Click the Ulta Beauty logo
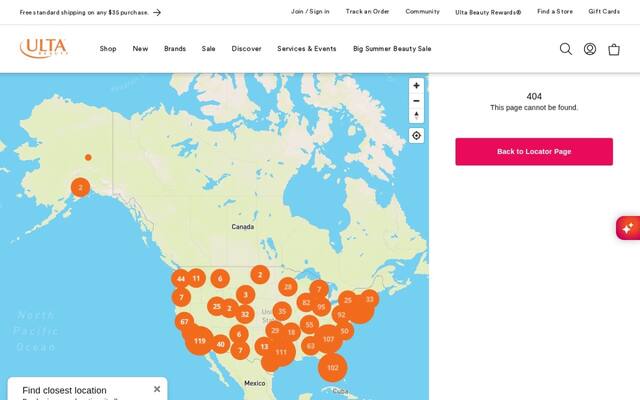Viewport: 640px width, 400px height. 44,48
